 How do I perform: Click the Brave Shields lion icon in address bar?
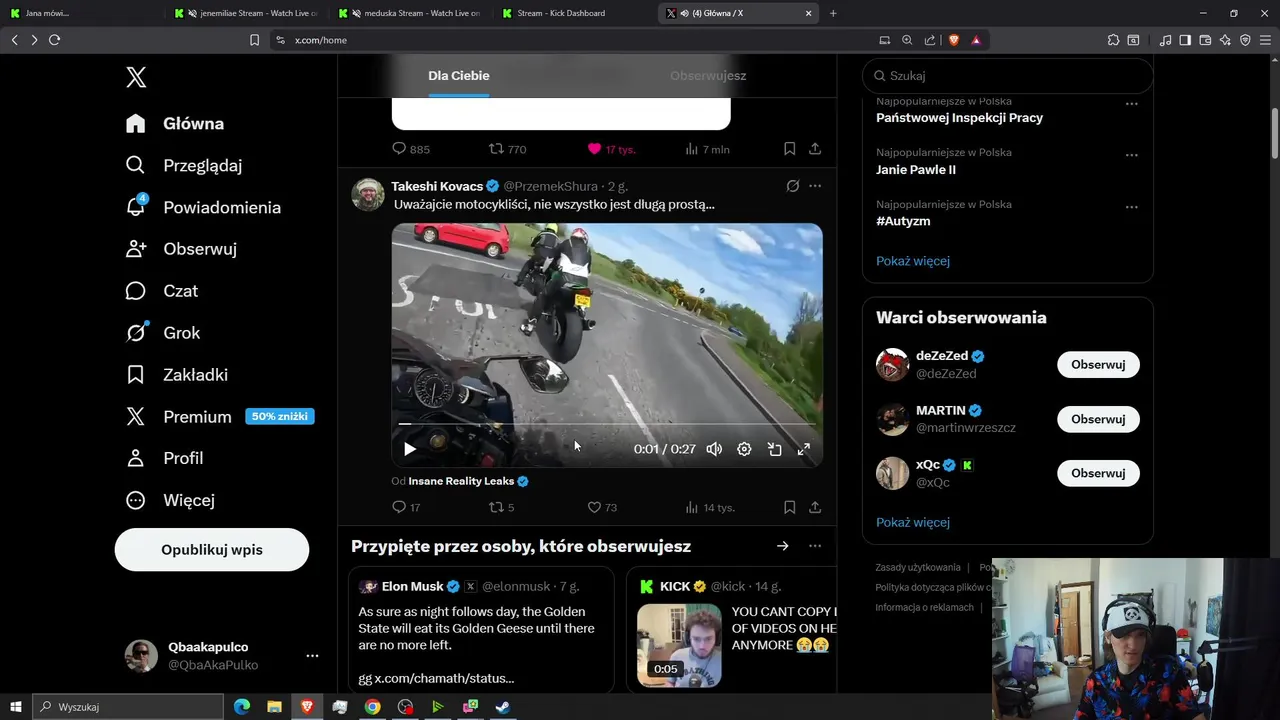(953, 40)
